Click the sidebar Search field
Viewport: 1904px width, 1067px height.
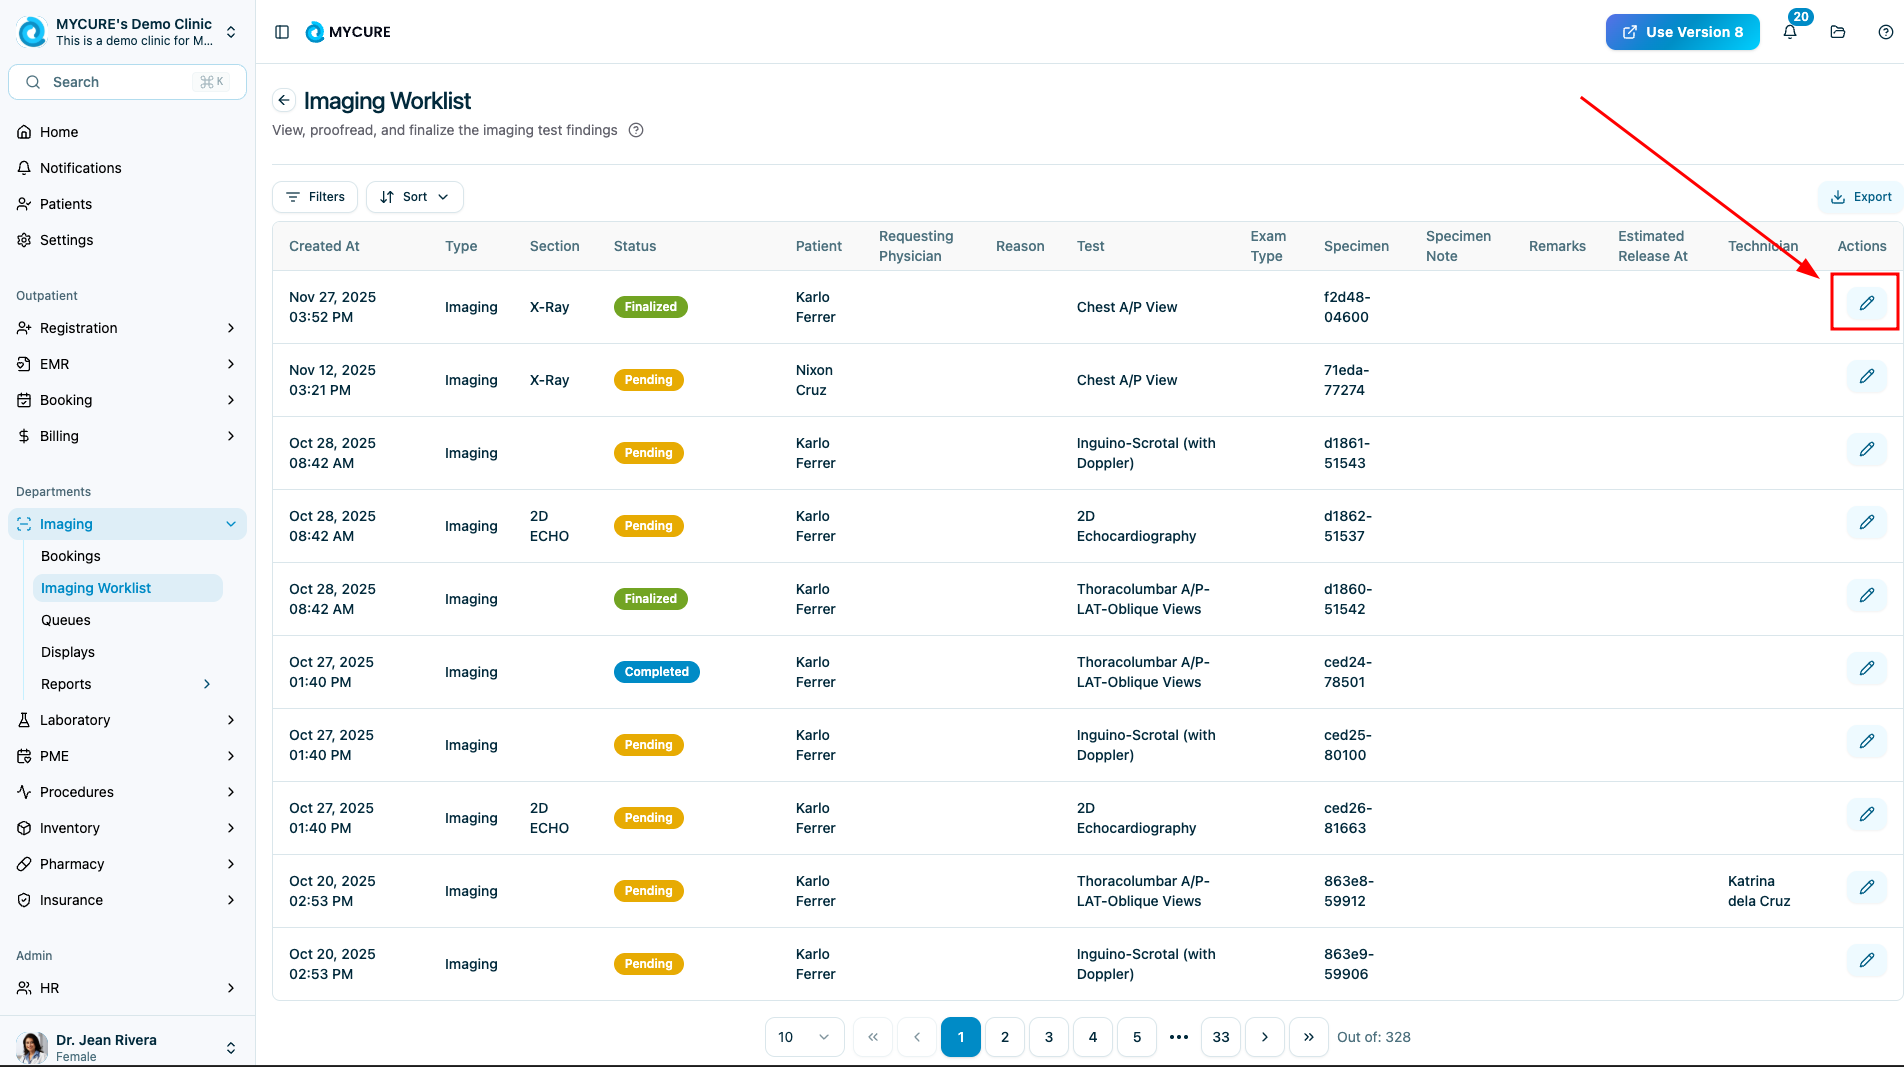click(127, 82)
